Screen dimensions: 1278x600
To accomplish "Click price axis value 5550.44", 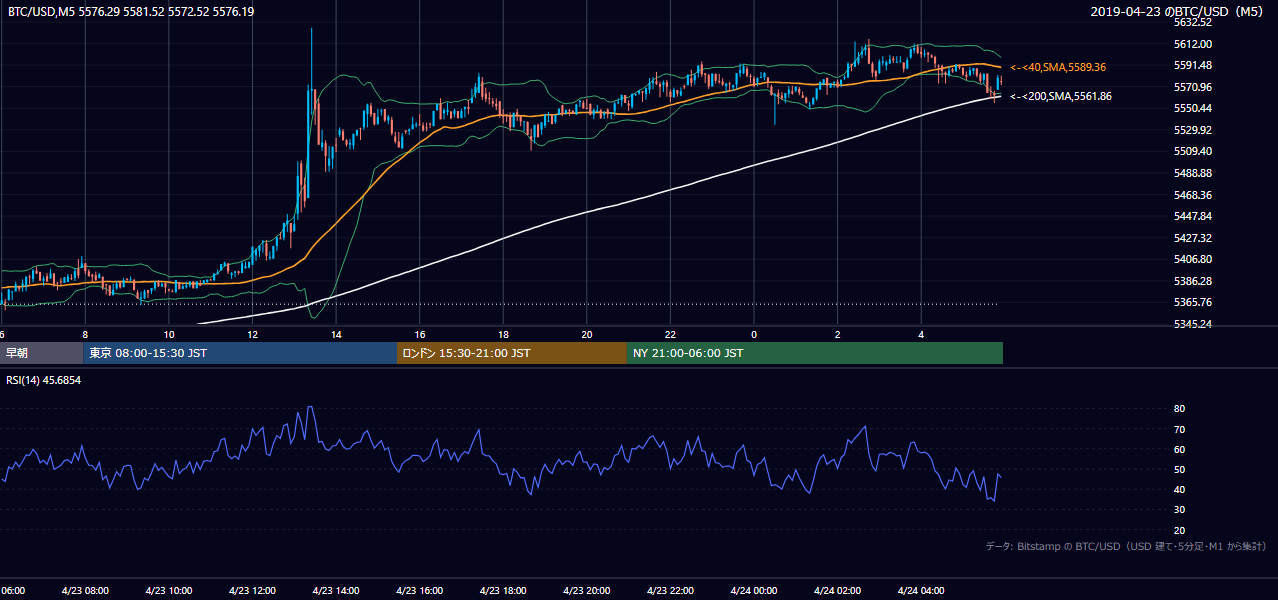I will [x=1193, y=108].
